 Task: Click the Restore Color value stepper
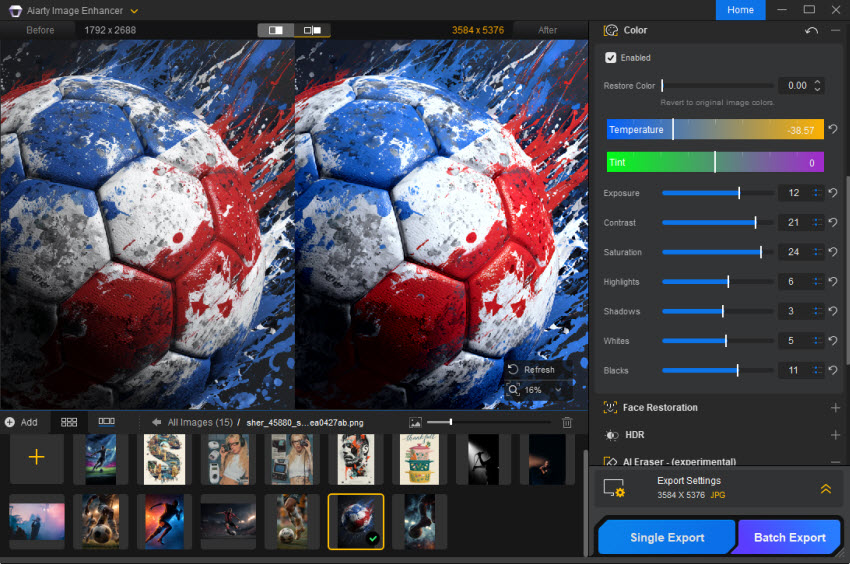[817, 86]
